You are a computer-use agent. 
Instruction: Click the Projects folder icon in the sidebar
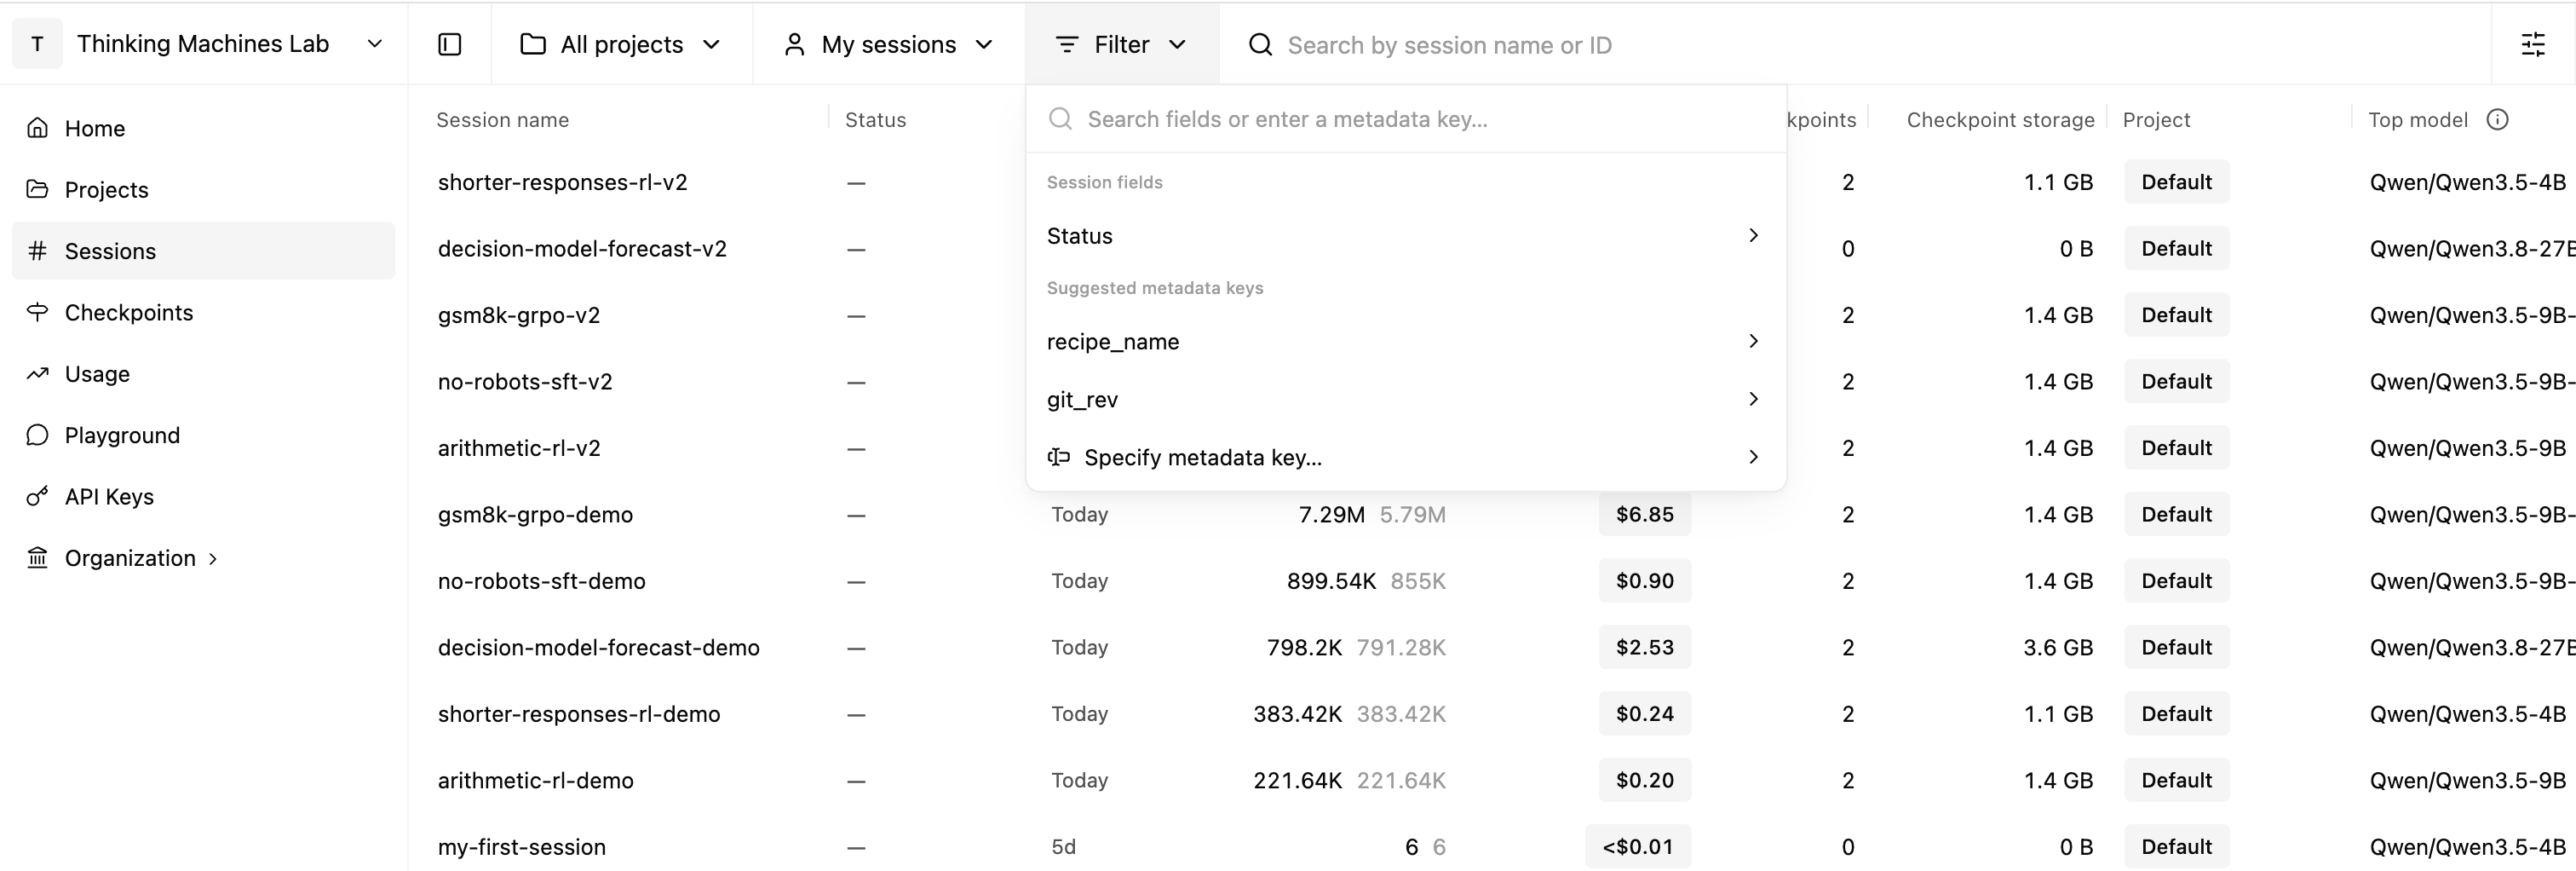[x=38, y=189]
